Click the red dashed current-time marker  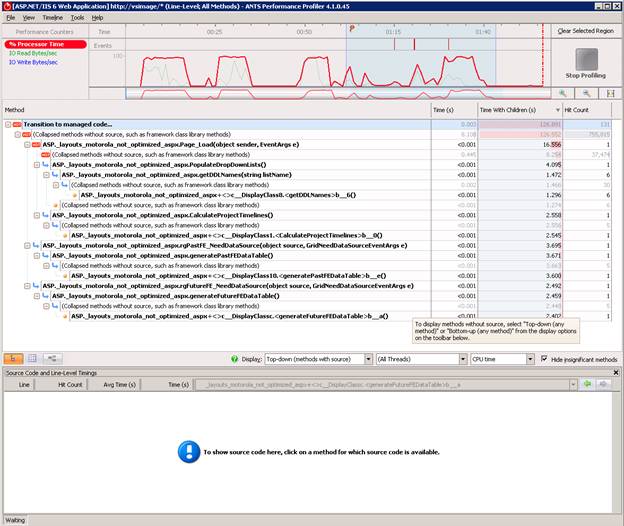click(542, 55)
